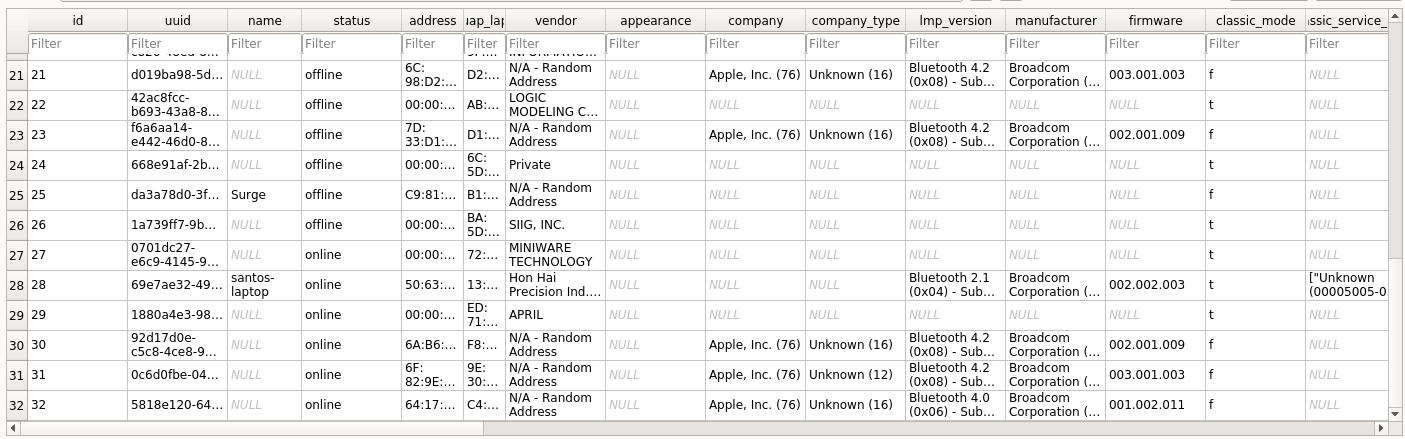The height and width of the screenshot is (439, 1405).
Task: Select row header 25
Action: [x=17, y=195]
